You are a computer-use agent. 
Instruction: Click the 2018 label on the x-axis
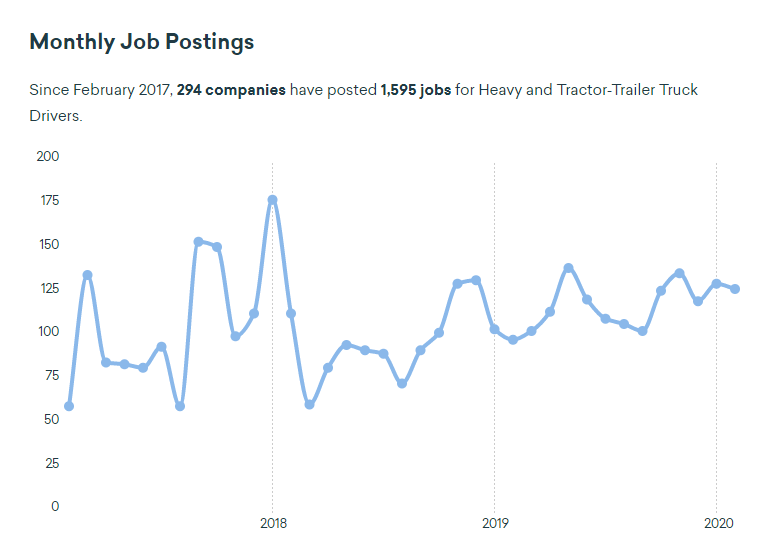tap(273, 523)
